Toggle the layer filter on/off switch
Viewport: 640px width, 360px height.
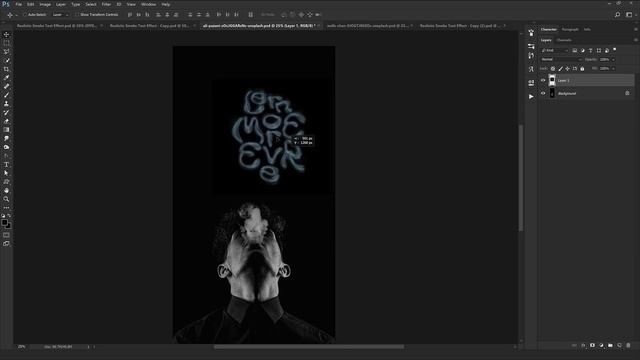(615, 50)
